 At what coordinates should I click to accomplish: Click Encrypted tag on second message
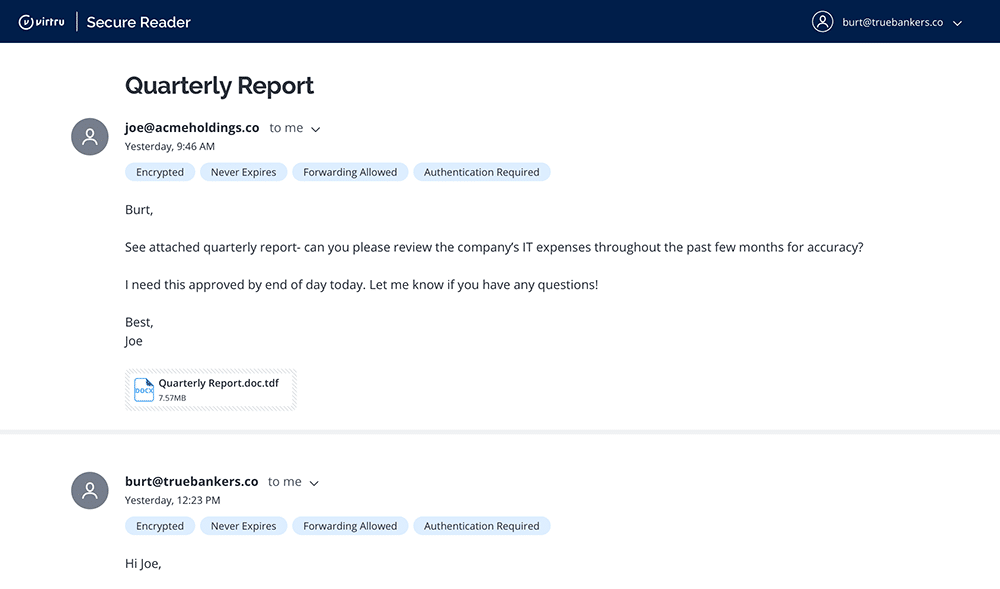[x=160, y=526]
